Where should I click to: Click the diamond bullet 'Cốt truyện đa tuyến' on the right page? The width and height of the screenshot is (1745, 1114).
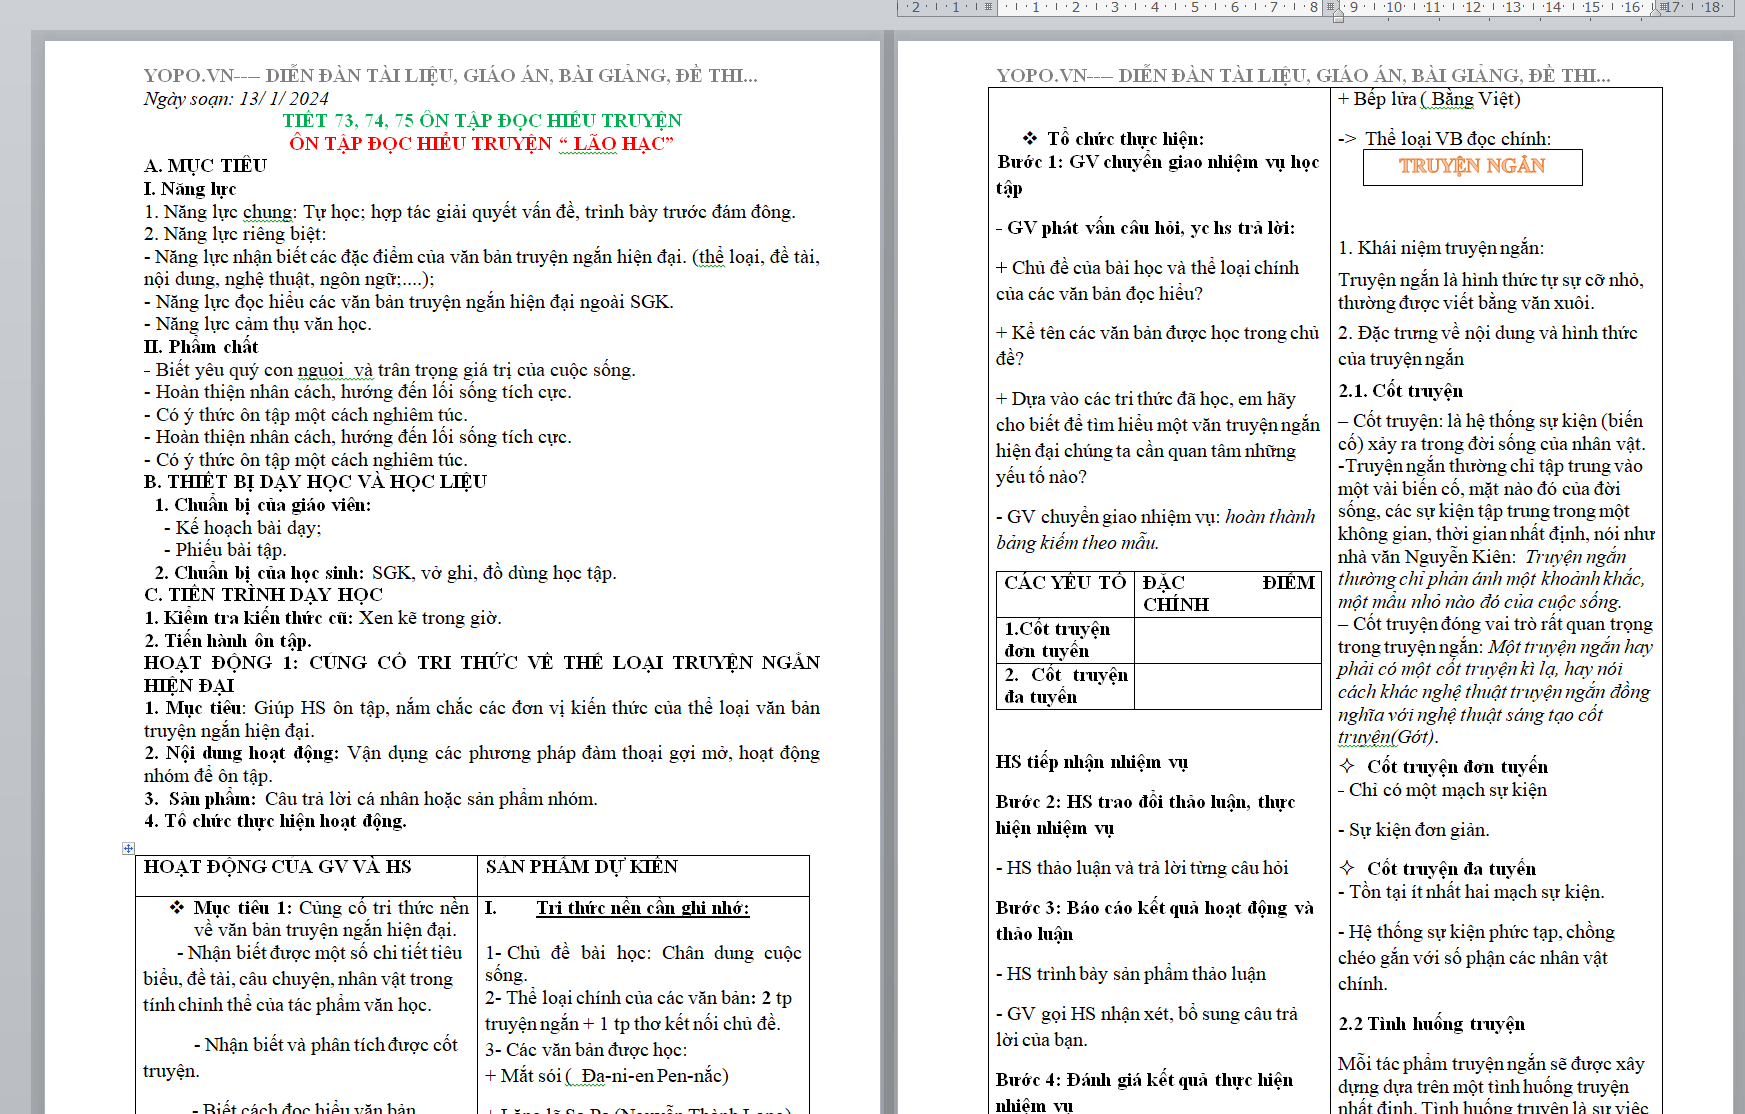[1438, 869]
